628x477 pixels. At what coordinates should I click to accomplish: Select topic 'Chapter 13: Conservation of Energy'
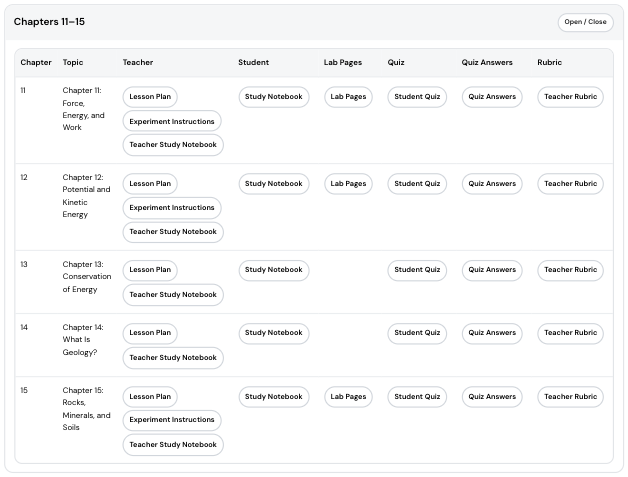(87, 277)
